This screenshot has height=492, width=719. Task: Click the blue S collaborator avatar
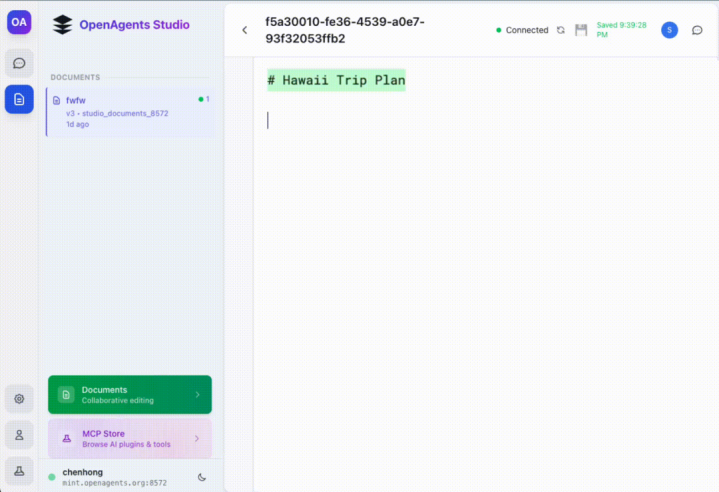pyautogui.click(x=669, y=30)
